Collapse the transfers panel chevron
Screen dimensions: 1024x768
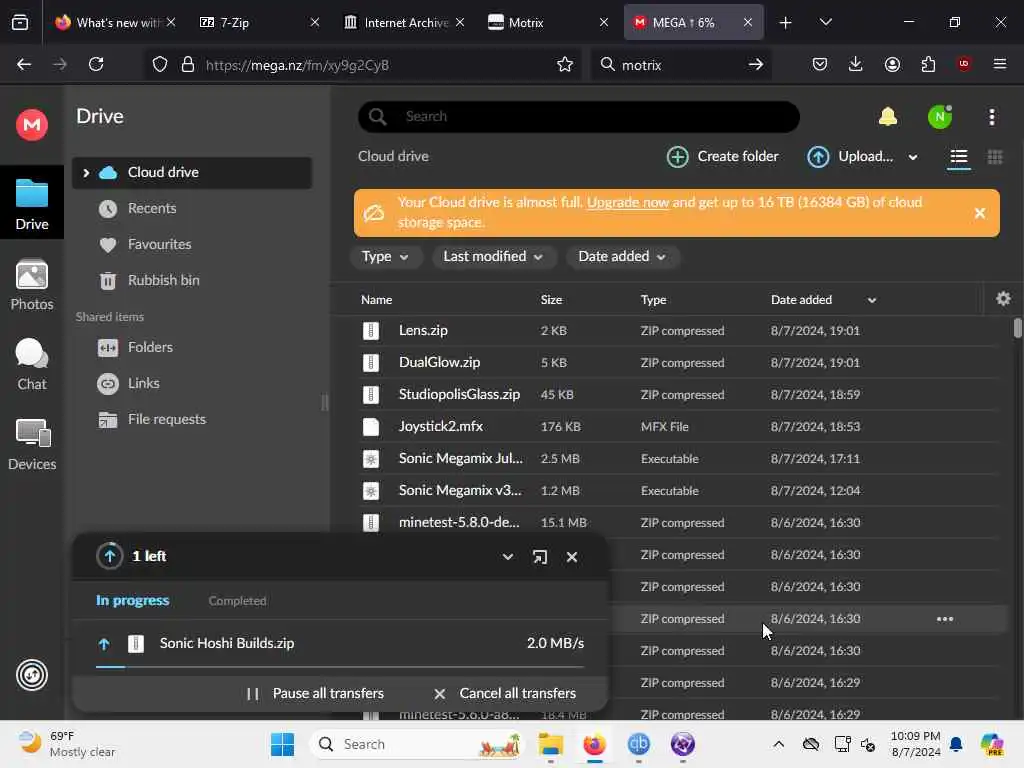tap(507, 557)
